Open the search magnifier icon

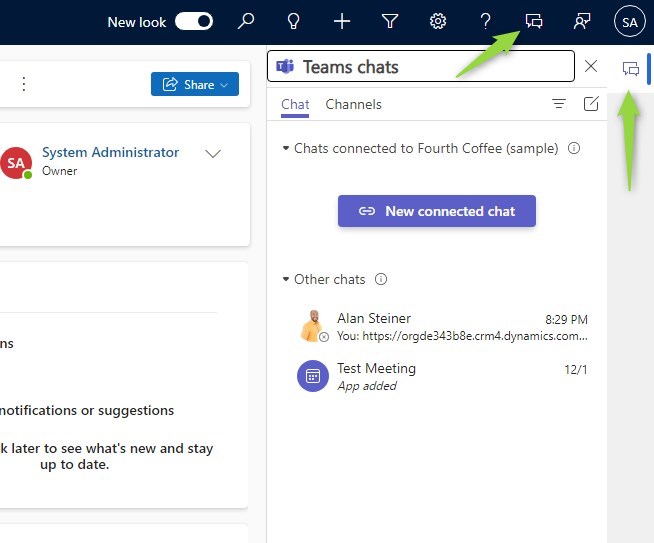point(245,21)
